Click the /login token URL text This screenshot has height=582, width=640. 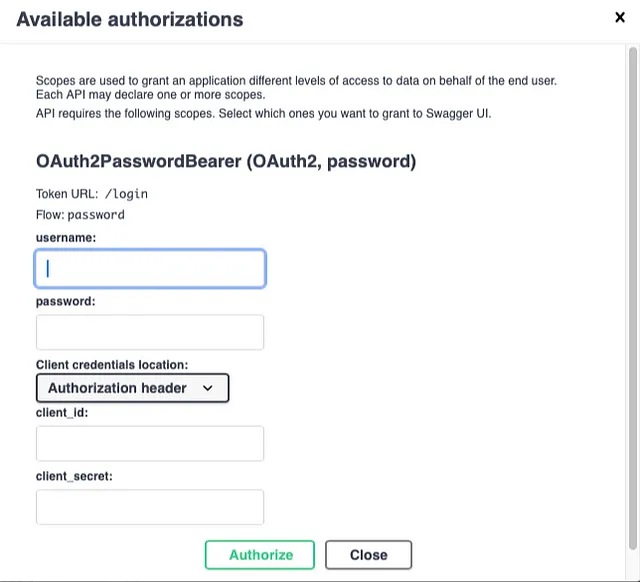point(126,194)
